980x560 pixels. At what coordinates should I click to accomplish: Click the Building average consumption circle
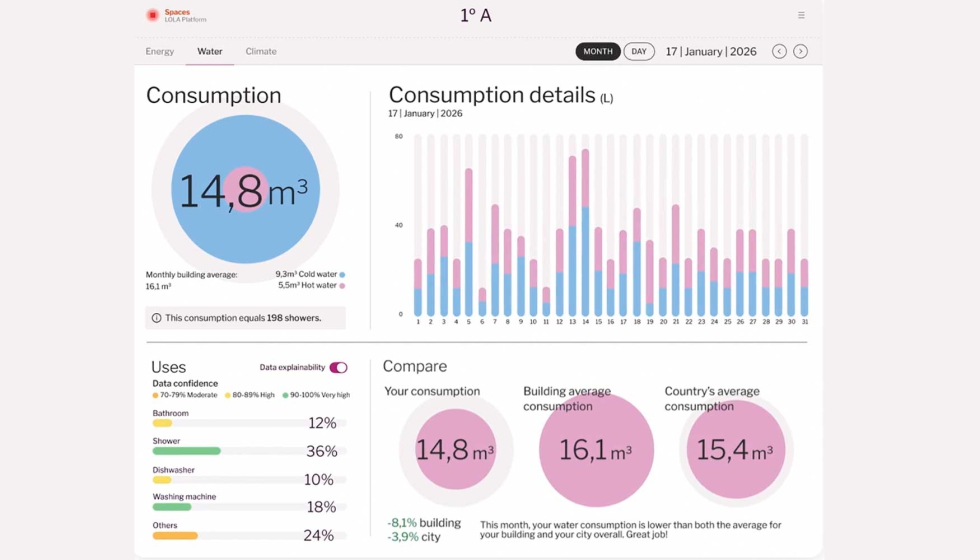596,450
